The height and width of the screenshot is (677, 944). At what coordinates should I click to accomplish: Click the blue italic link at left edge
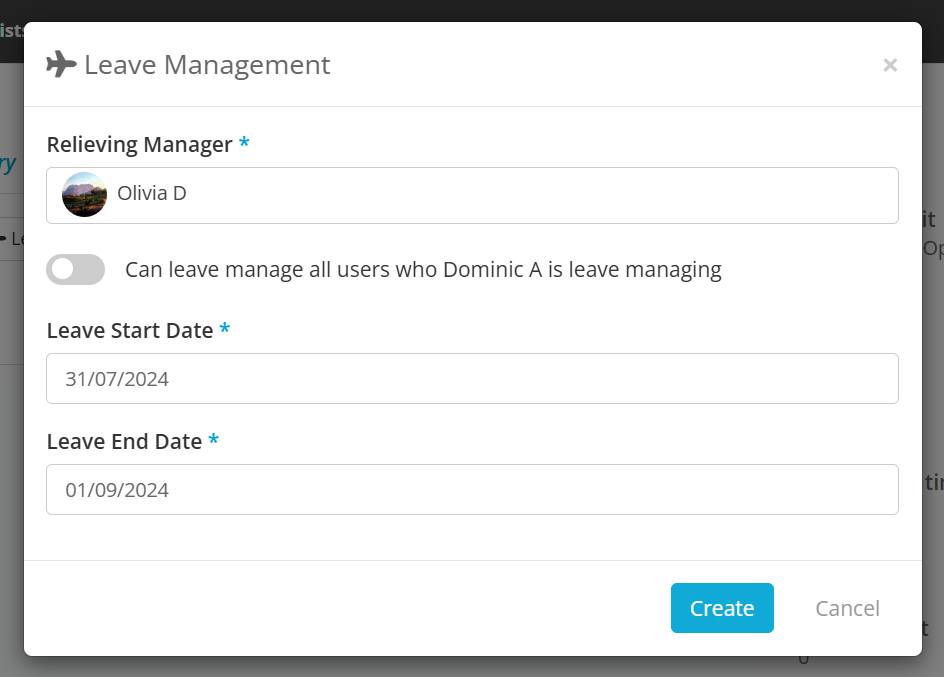tap(9, 163)
